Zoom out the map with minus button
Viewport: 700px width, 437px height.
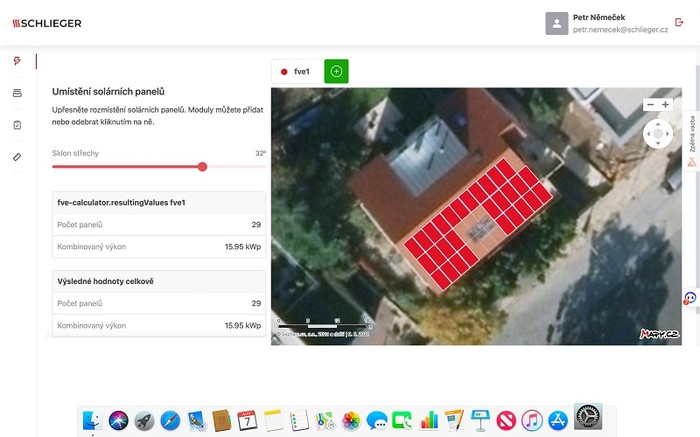[x=651, y=104]
